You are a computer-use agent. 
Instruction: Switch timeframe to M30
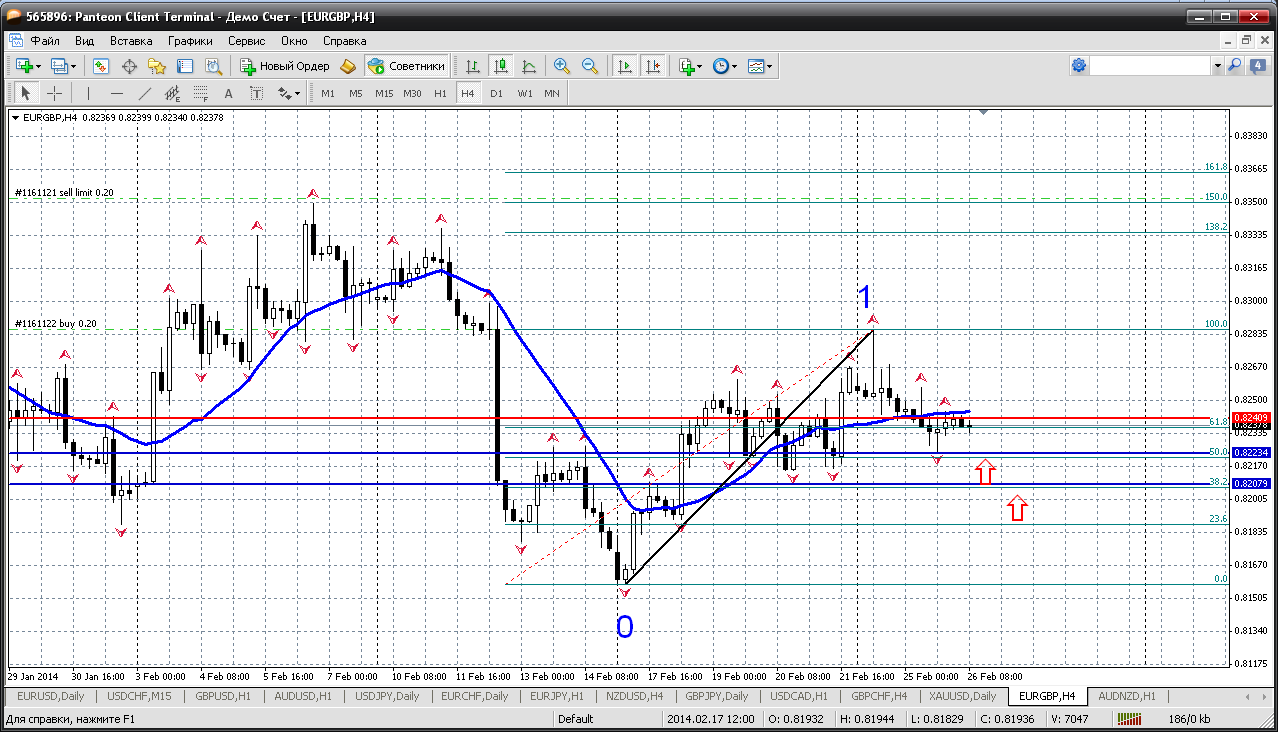(x=412, y=93)
